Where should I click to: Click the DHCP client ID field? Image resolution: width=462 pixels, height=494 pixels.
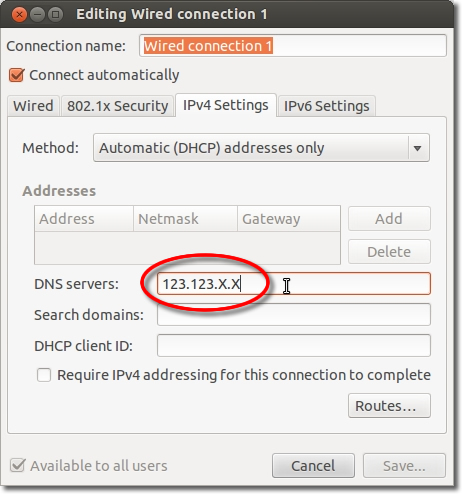click(294, 346)
